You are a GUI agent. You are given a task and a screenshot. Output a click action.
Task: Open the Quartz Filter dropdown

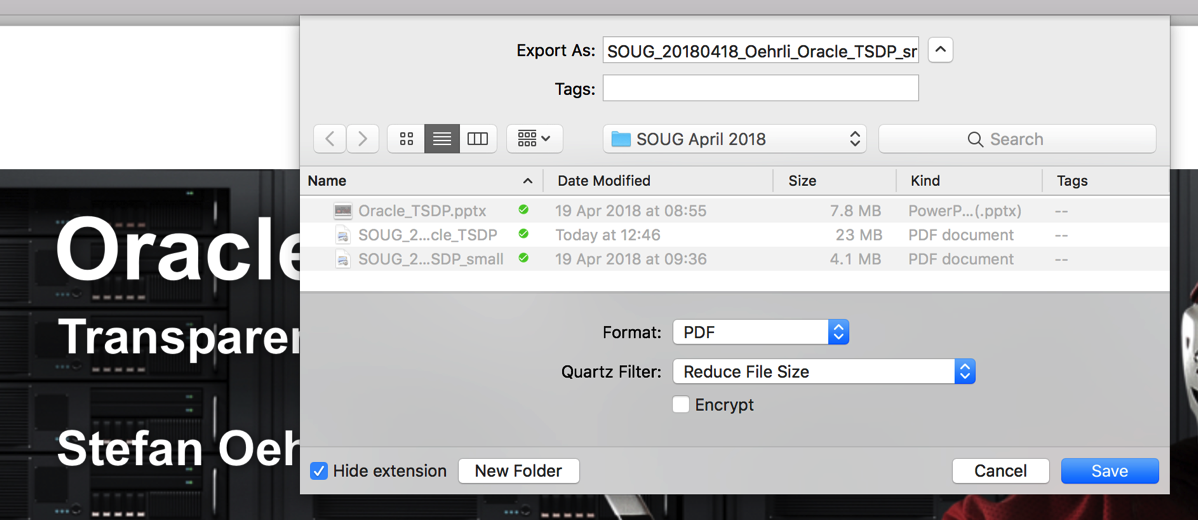click(x=824, y=372)
